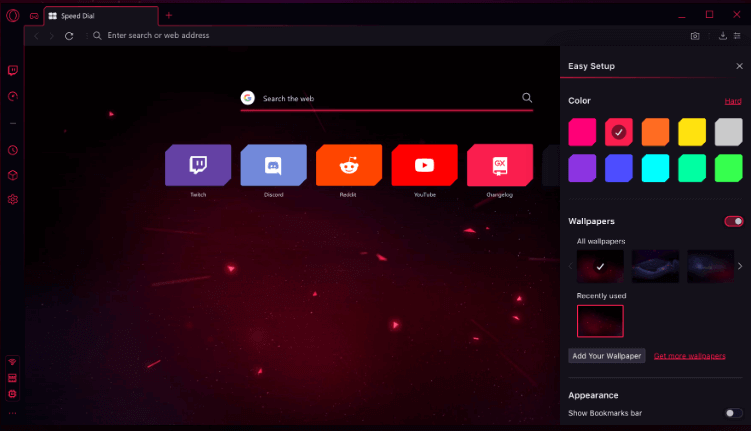Open GX Control speedometer in sidebar
The width and height of the screenshot is (751, 431).
tap(13, 96)
